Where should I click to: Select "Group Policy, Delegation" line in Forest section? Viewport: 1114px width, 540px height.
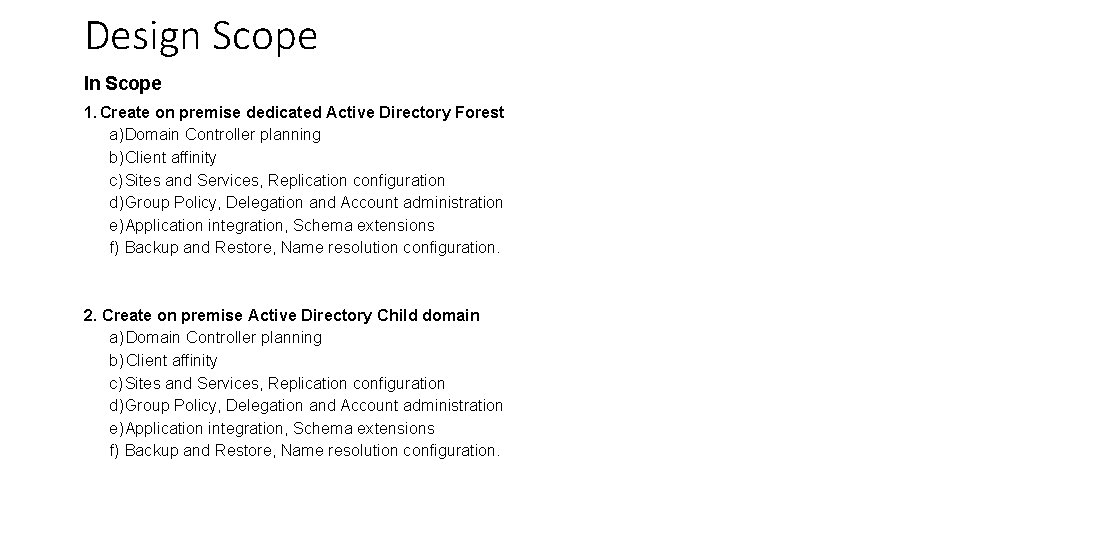(314, 203)
